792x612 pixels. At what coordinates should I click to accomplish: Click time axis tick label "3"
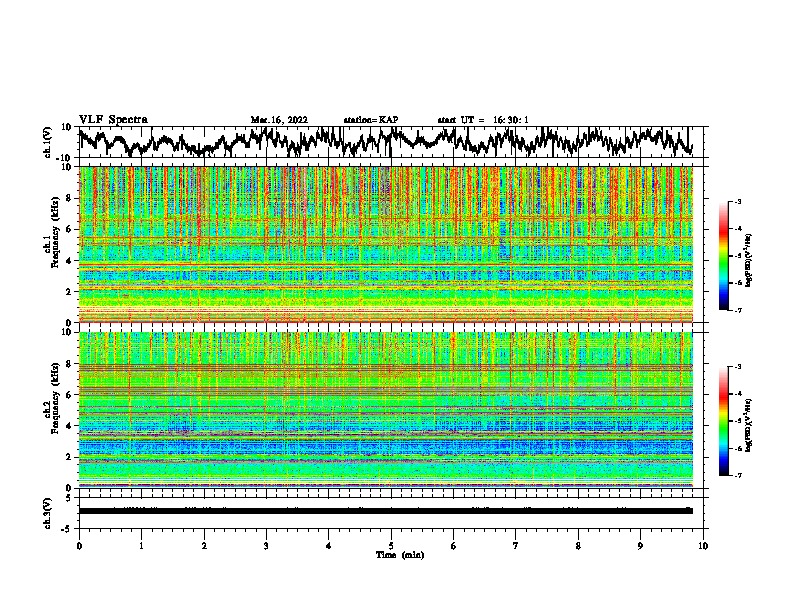pyautogui.click(x=266, y=546)
